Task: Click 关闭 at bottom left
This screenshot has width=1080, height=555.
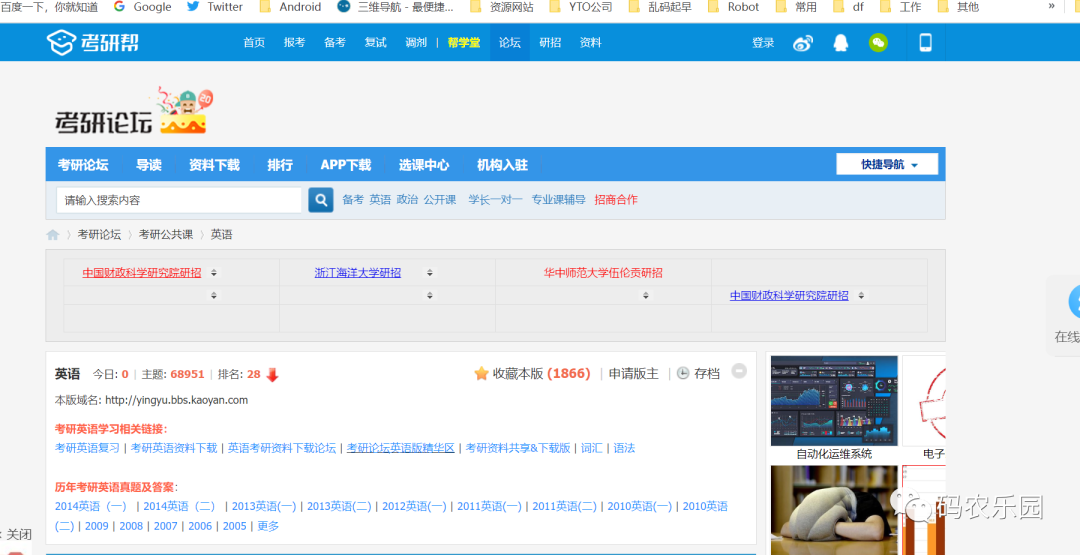Action: (x=19, y=534)
